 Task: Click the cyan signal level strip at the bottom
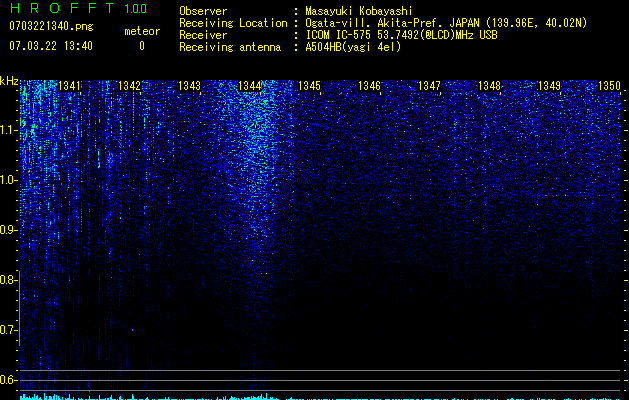(320, 397)
